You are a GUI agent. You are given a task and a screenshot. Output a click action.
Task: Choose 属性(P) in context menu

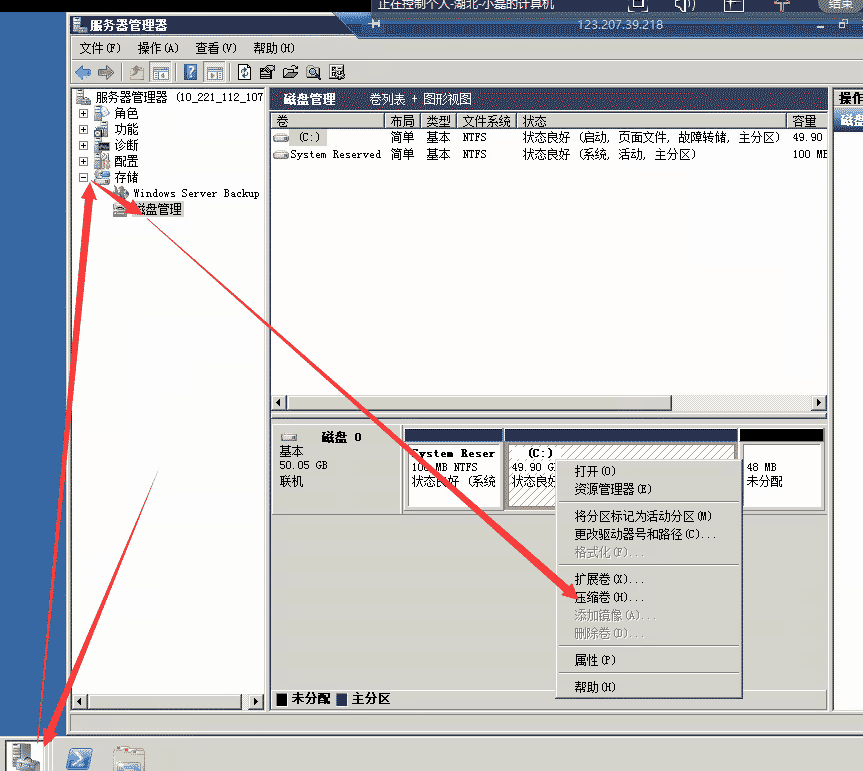tap(649, 660)
